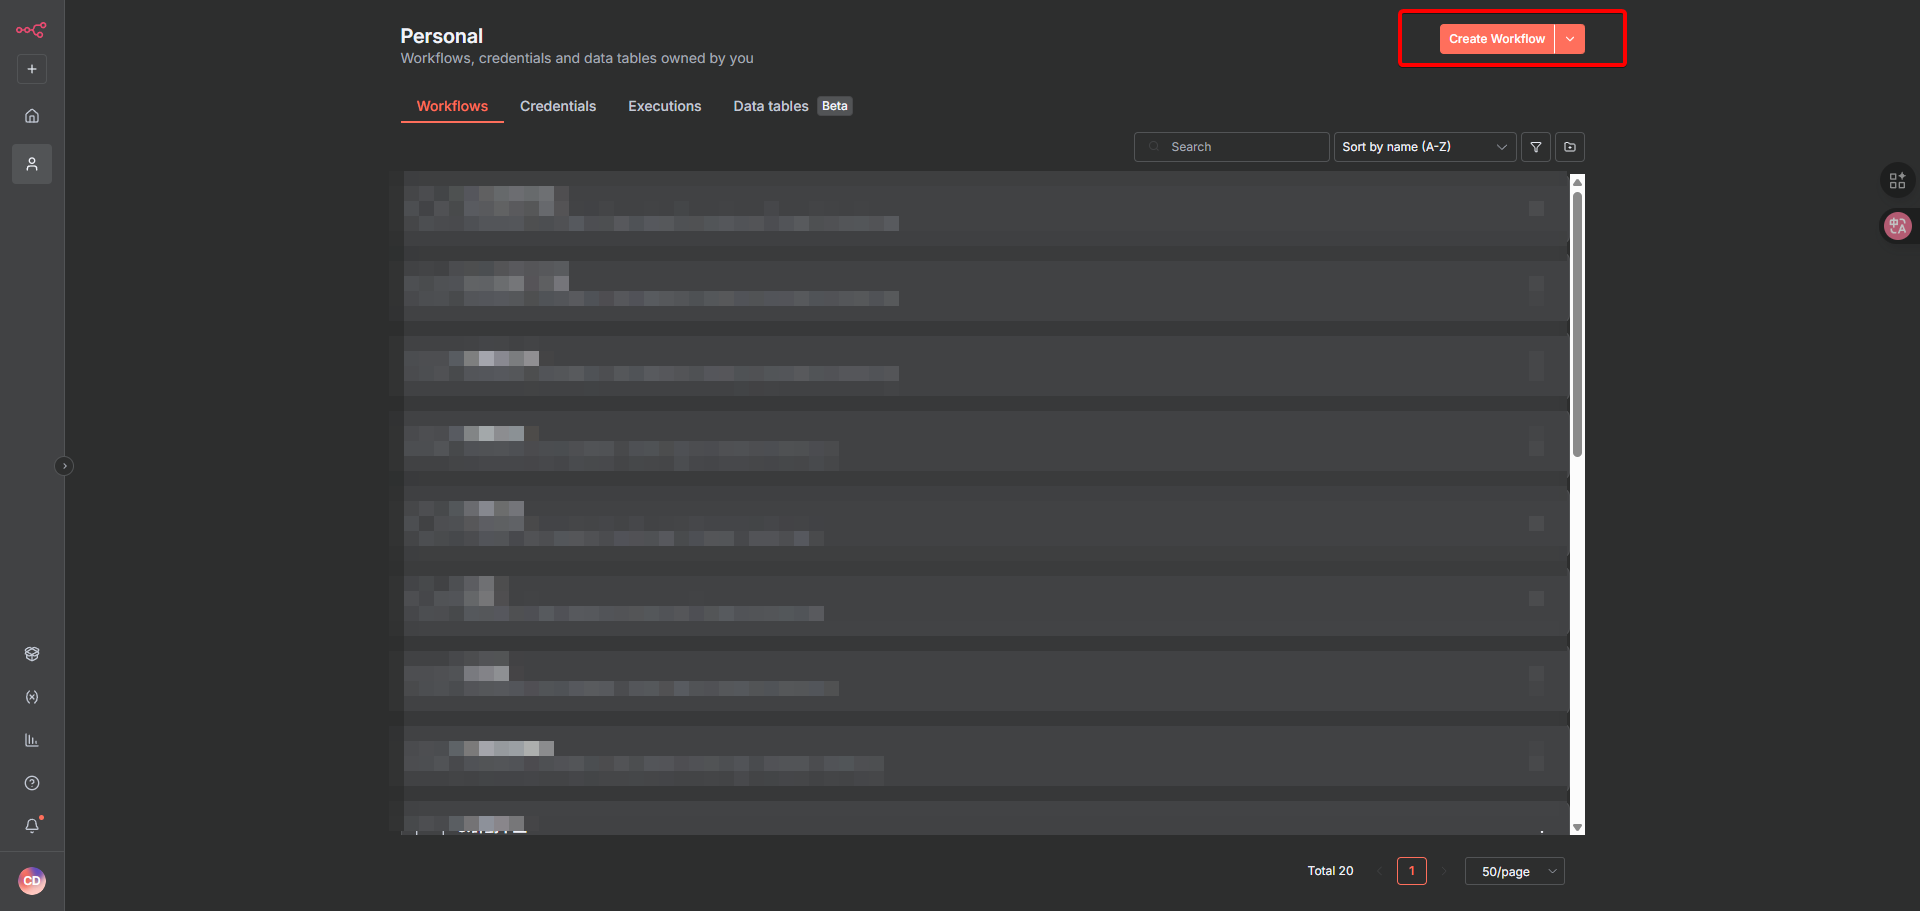This screenshot has width=1920, height=911.
Task: Click the CD user avatar
Action: tap(32, 881)
